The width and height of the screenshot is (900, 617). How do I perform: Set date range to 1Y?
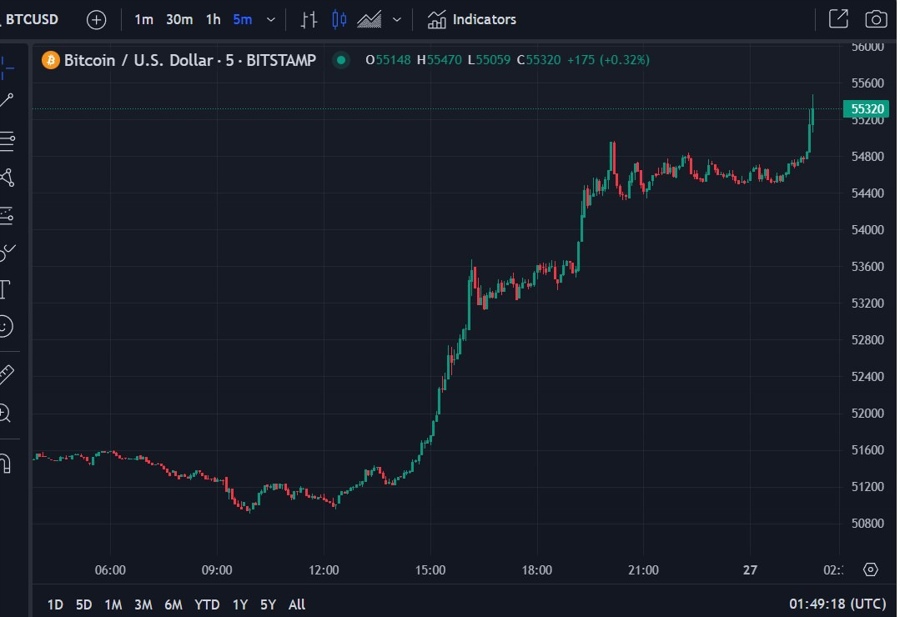click(x=240, y=604)
